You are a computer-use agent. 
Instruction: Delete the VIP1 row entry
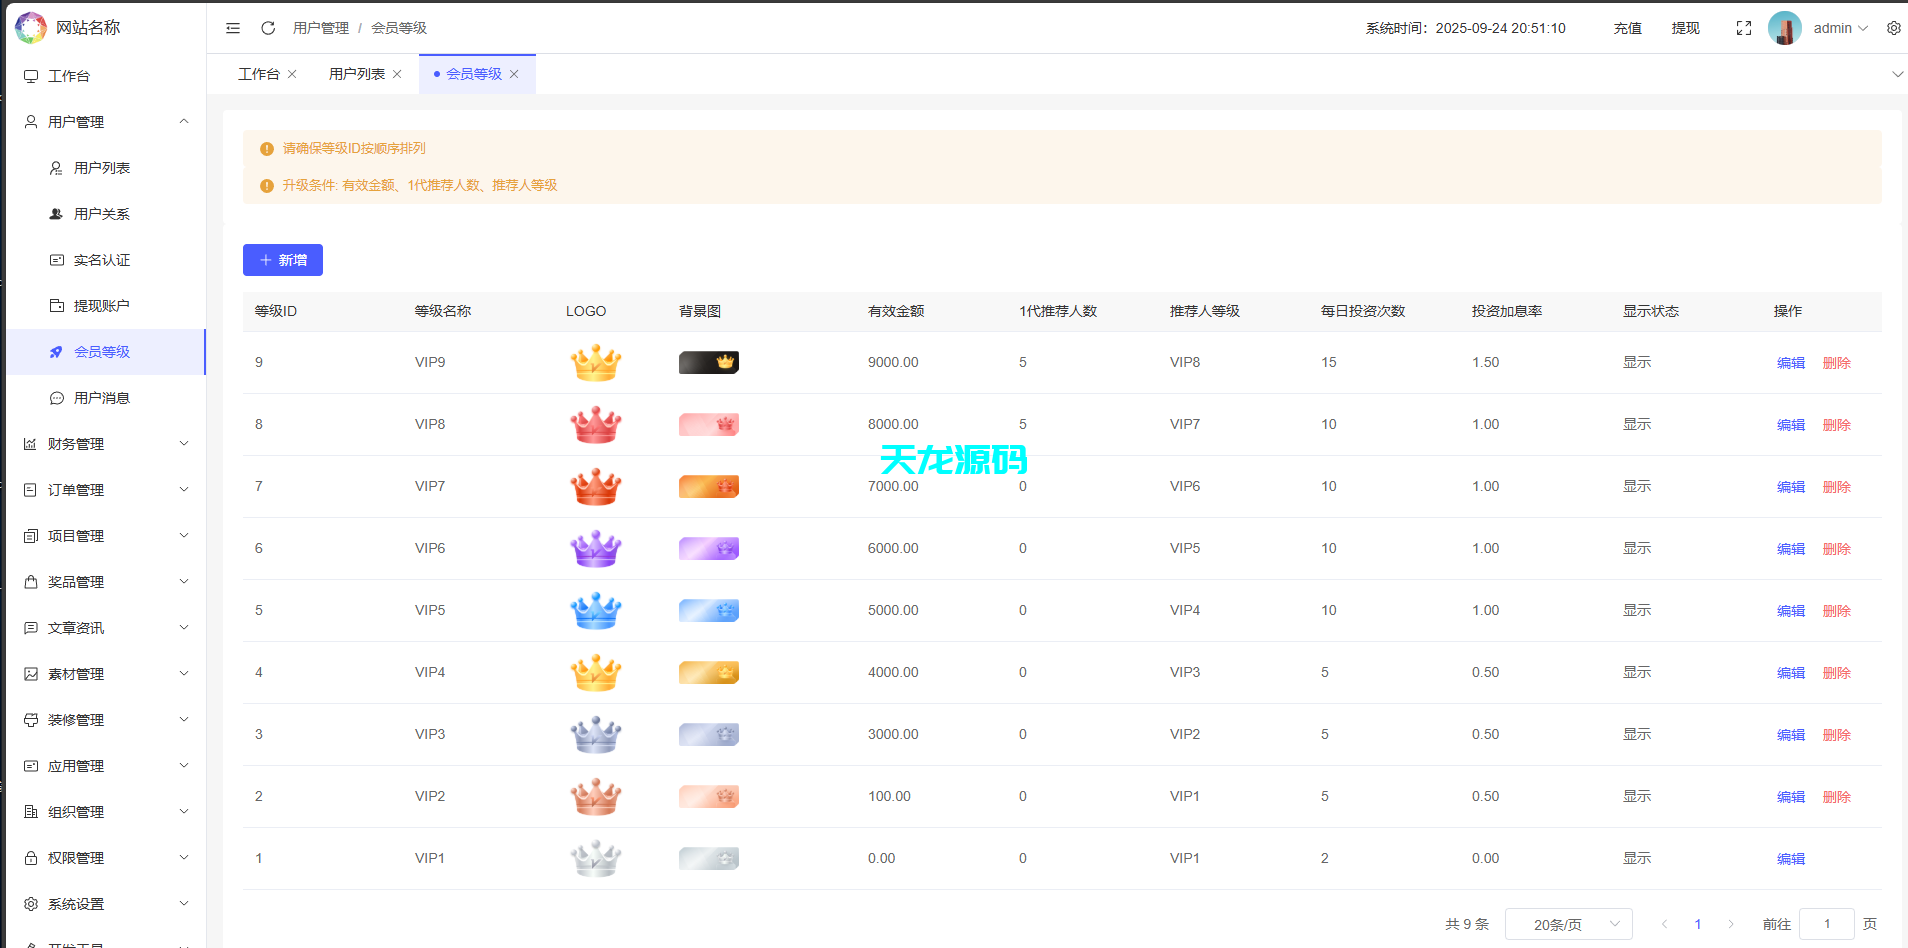pyautogui.click(x=1836, y=858)
